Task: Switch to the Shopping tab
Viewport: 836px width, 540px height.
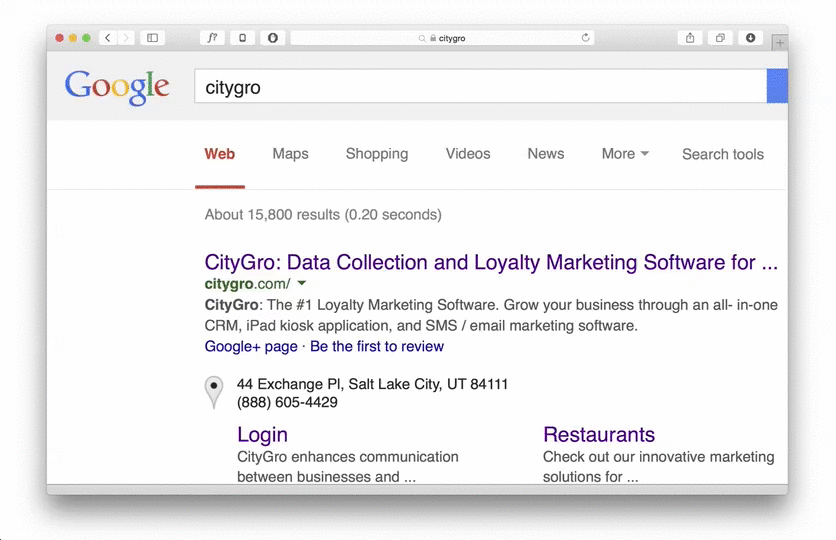Action: 377,154
